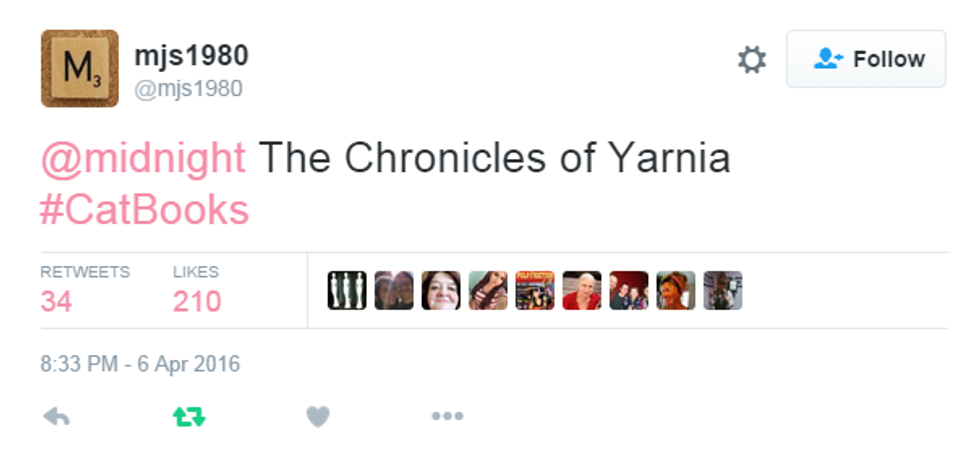Image resolution: width=980 pixels, height=468 pixels.
Task: Open the mjs1980 display name profile link
Action: [191, 55]
